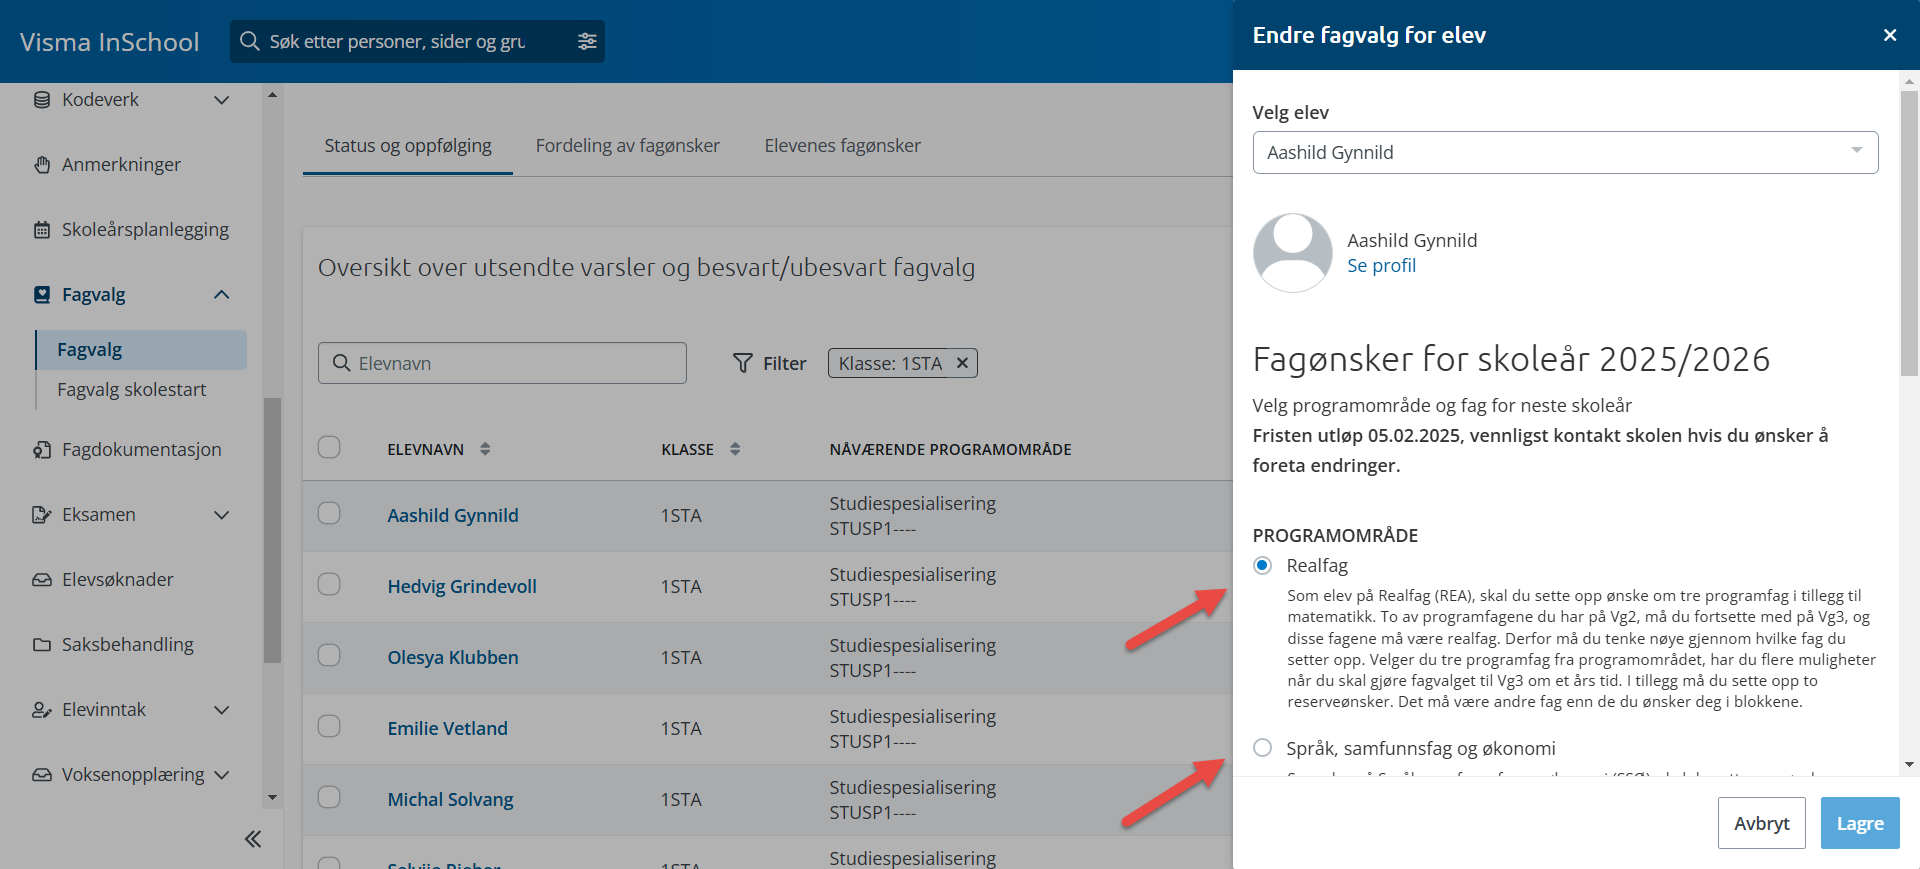Image resolution: width=1920 pixels, height=869 pixels.
Task: Open Hedvig Grindevoll student link
Action: click(x=462, y=587)
